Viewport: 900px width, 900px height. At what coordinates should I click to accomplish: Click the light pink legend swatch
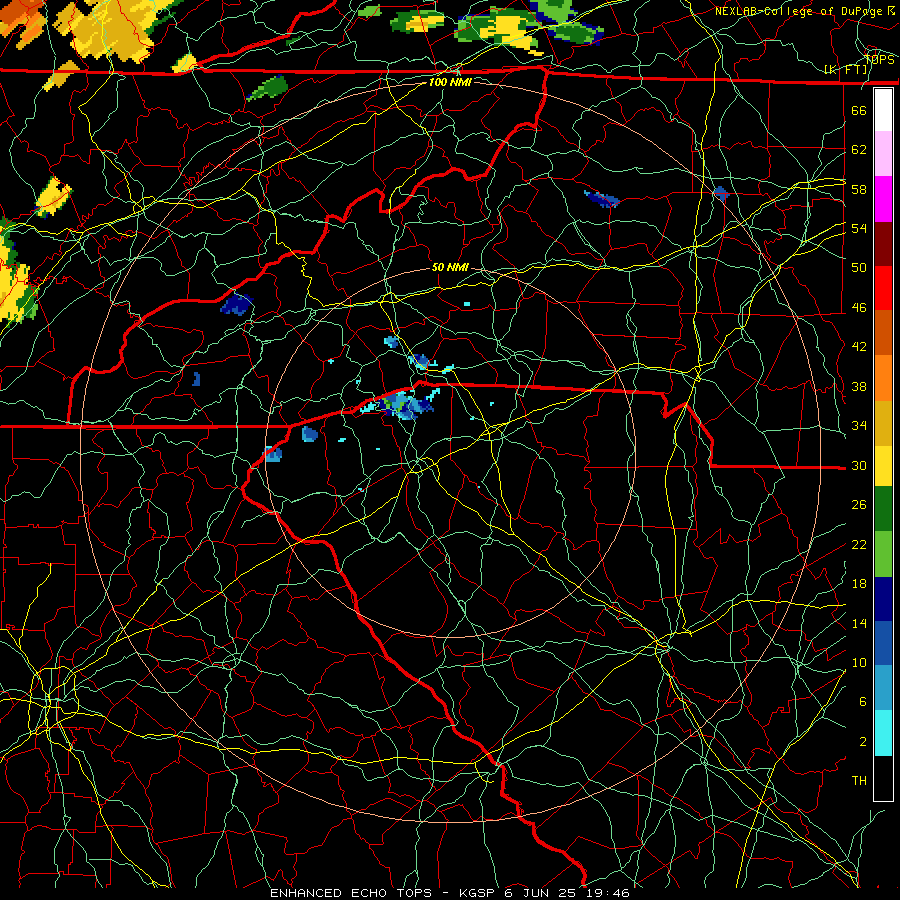(883, 153)
